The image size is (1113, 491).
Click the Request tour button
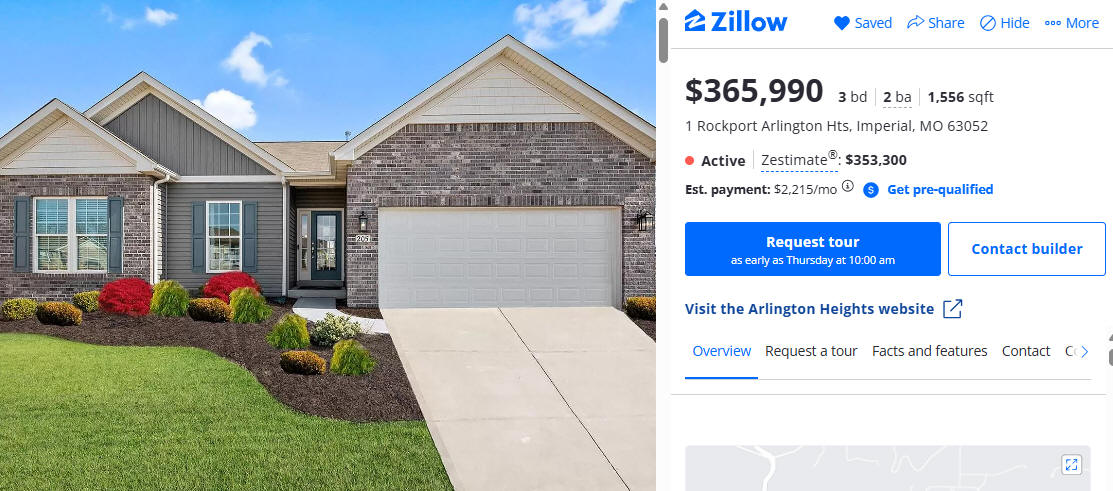(x=813, y=249)
